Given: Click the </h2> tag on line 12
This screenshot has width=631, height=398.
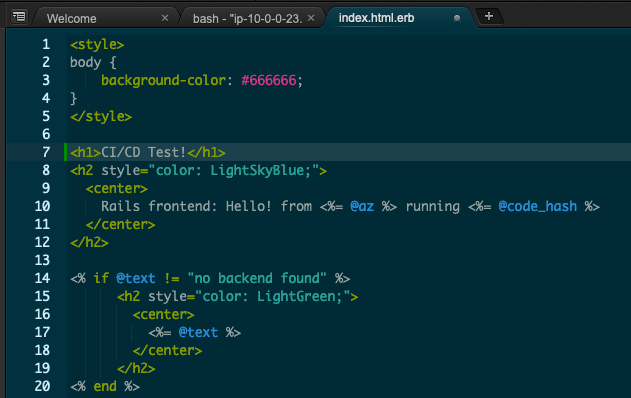Looking at the screenshot, I should pyautogui.click(x=89, y=242).
